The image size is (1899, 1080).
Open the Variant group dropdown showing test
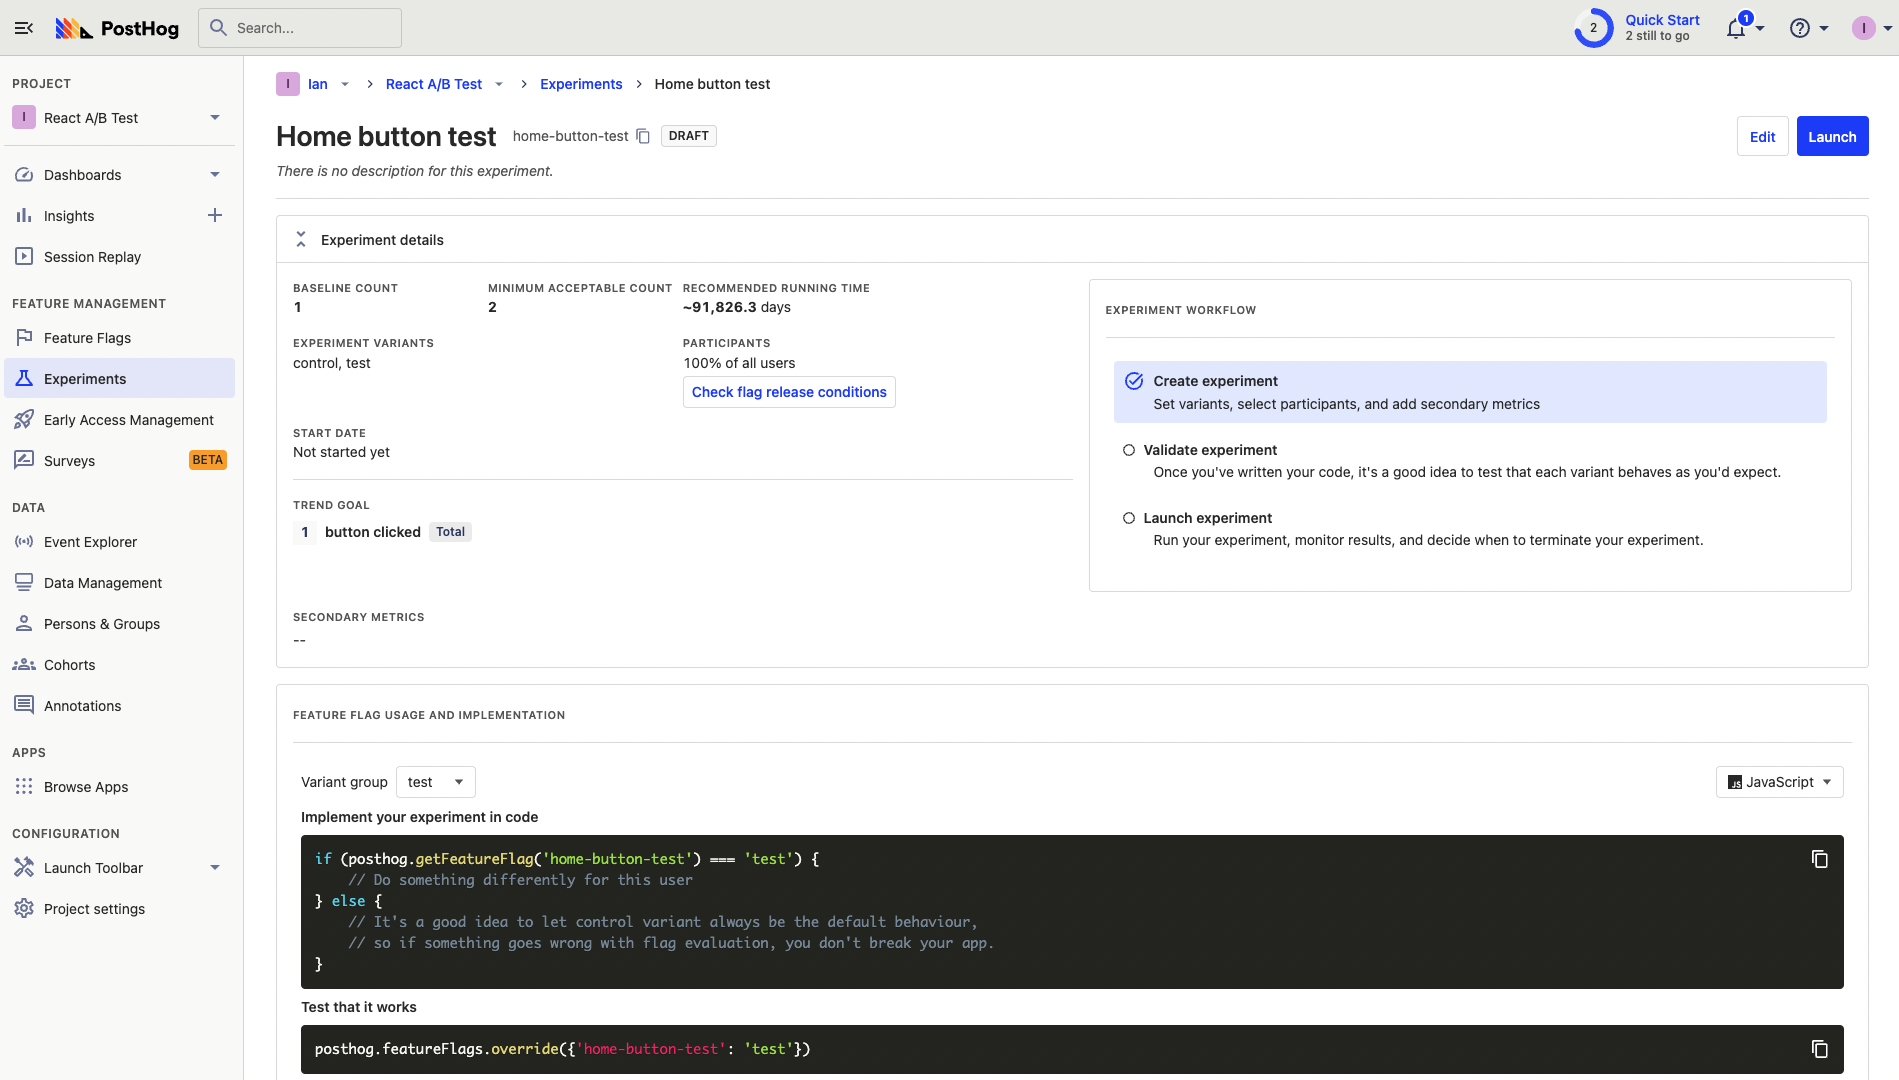(435, 781)
